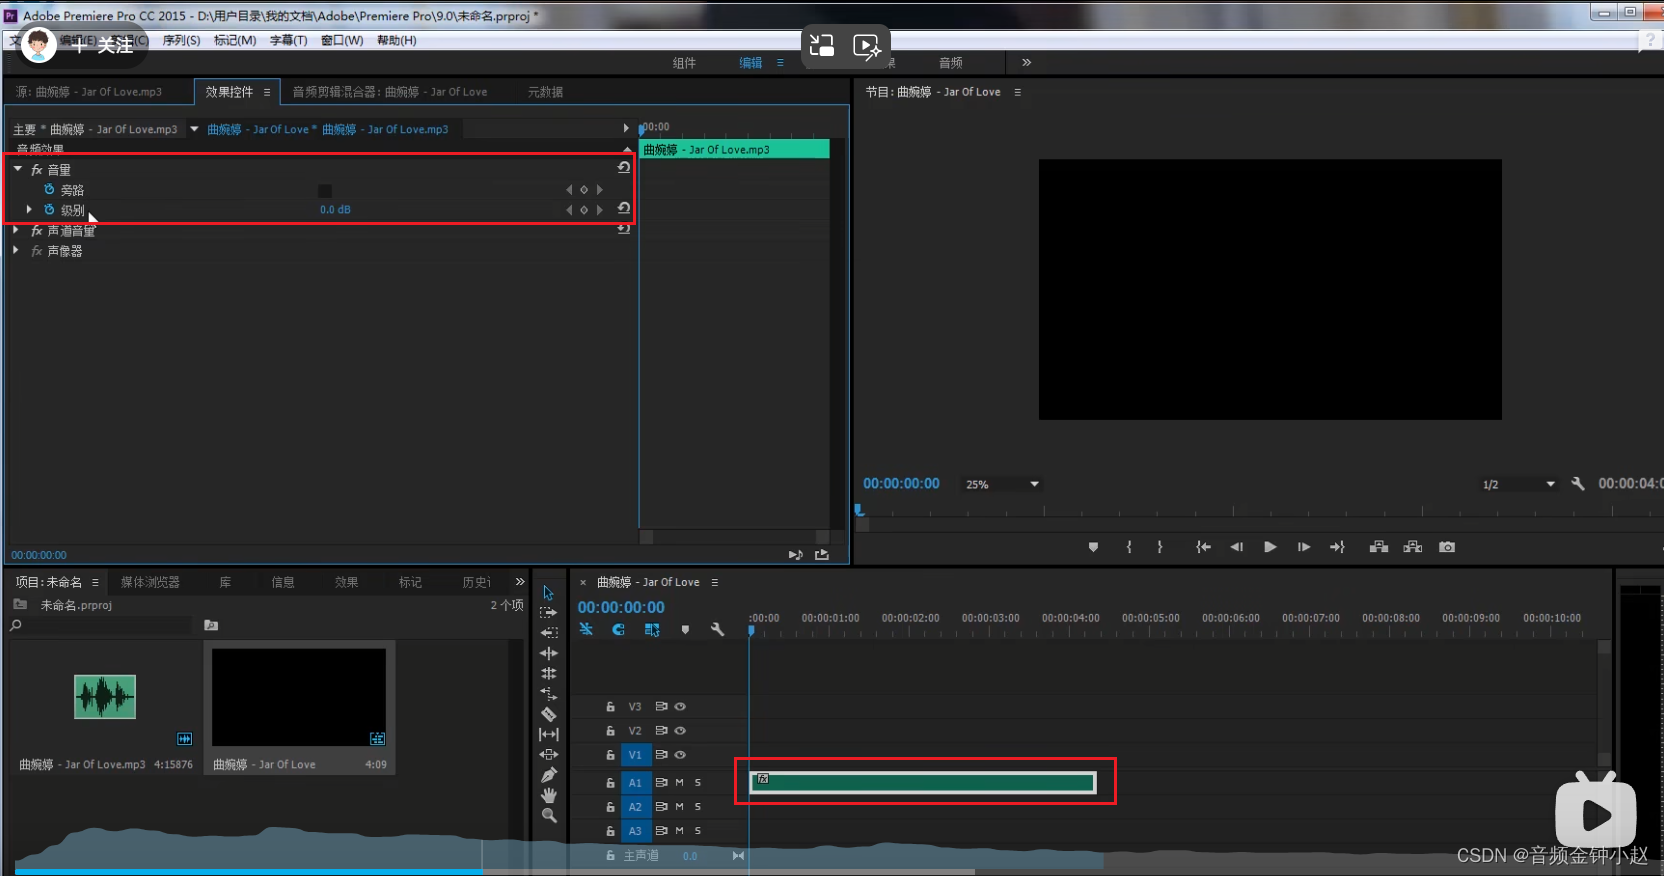Mark In point in program monitor
The height and width of the screenshot is (876, 1664).
click(1129, 547)
